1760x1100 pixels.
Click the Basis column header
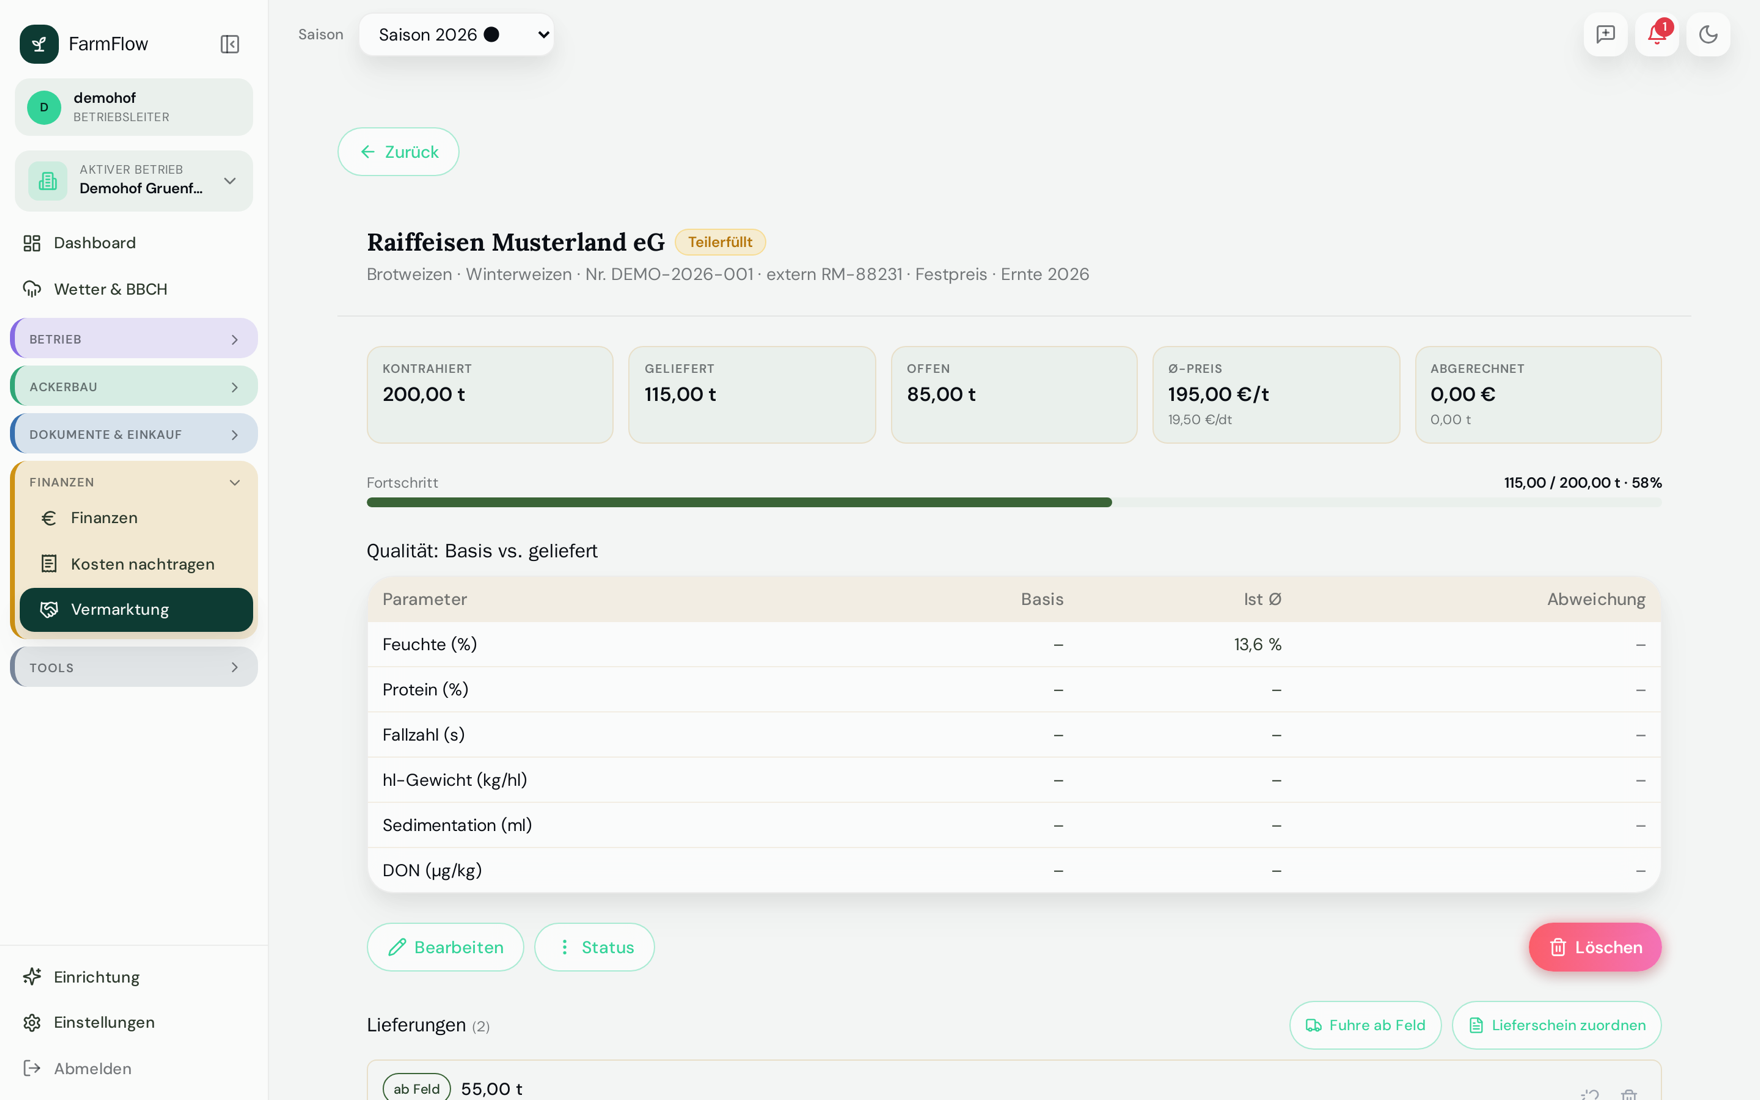click(x=1042, y=599)
